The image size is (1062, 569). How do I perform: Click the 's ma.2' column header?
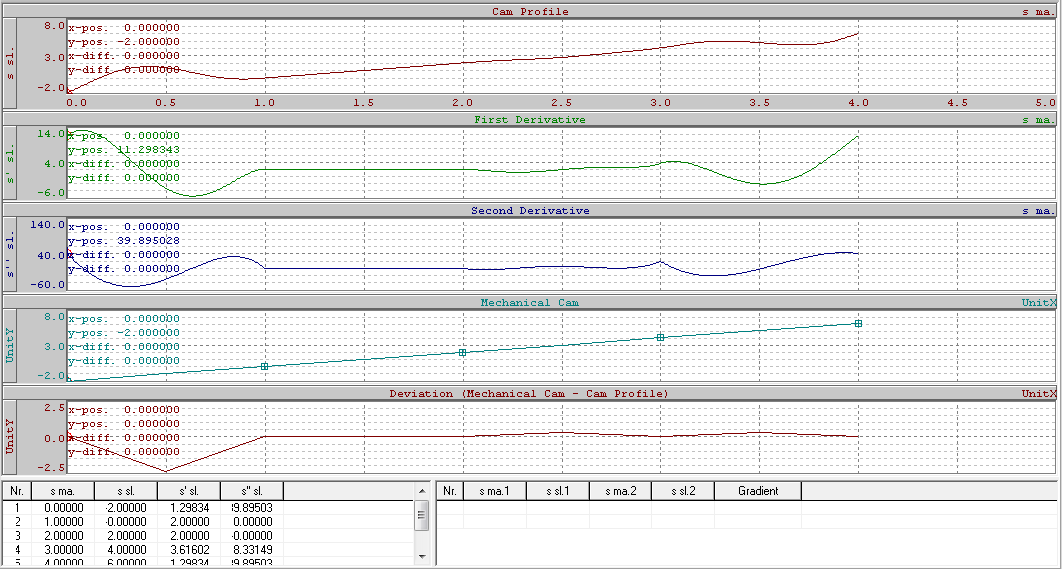[620, 491]
